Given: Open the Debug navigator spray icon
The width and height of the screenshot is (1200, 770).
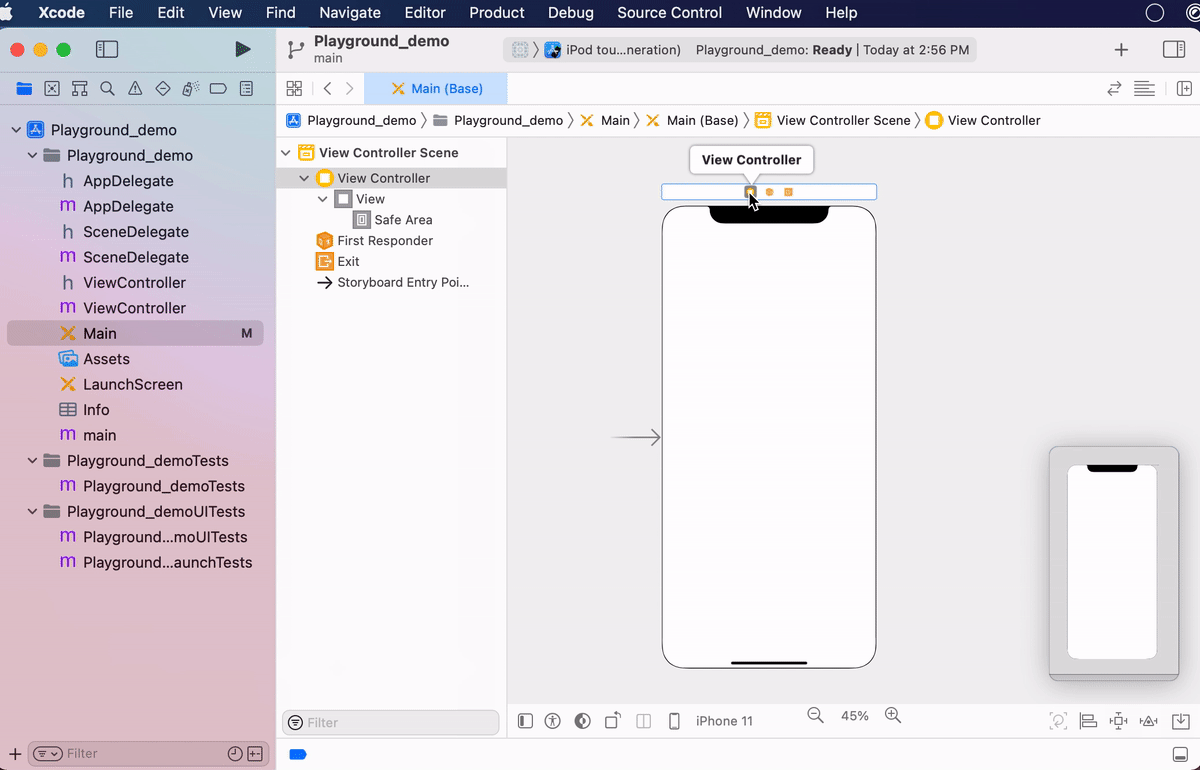Looking at the screenshot, I should point(190,89).
